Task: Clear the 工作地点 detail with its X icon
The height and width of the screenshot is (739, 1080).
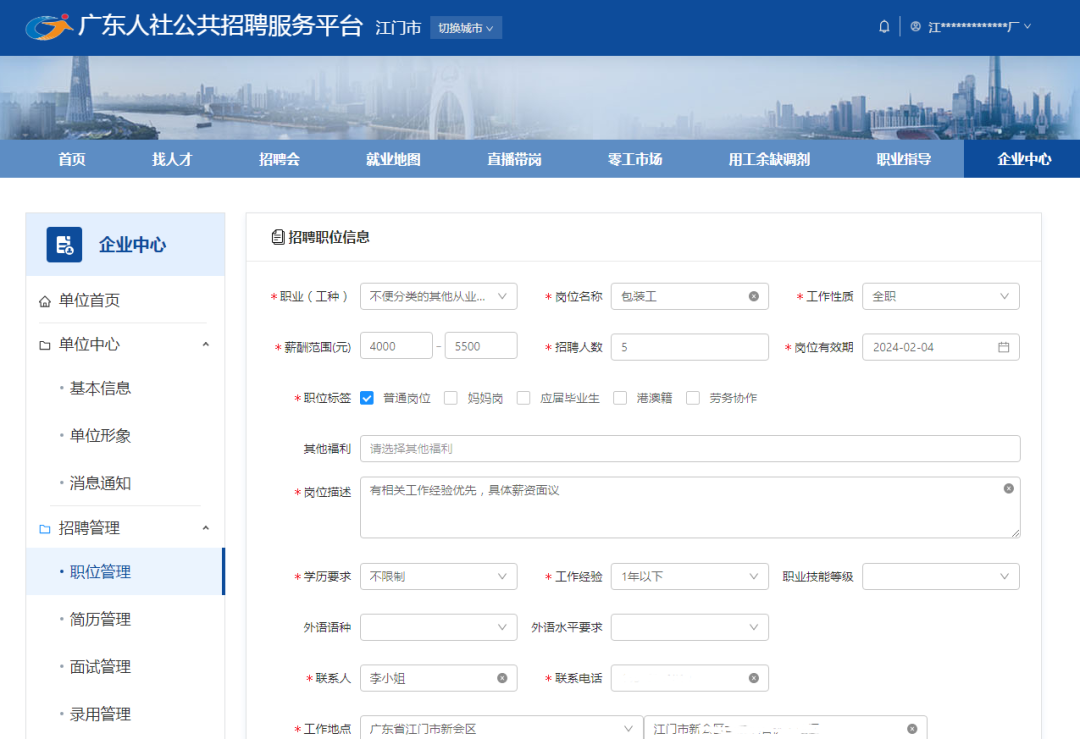Action: [x=909, y=728]
